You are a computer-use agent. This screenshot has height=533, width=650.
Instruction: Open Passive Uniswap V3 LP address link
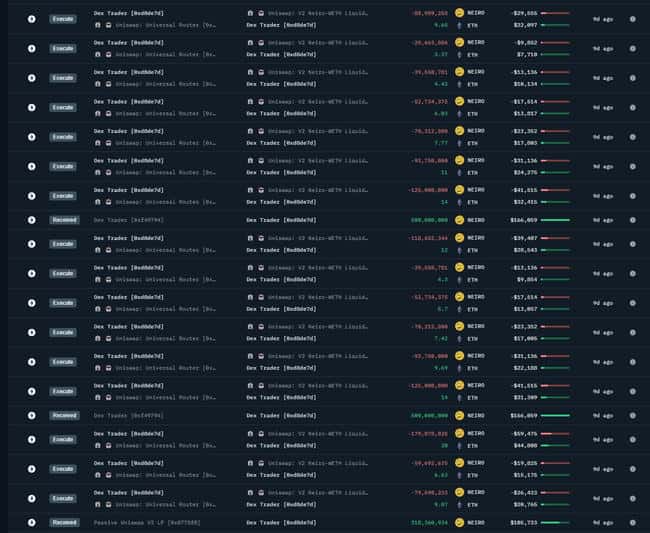pos(147,522)
